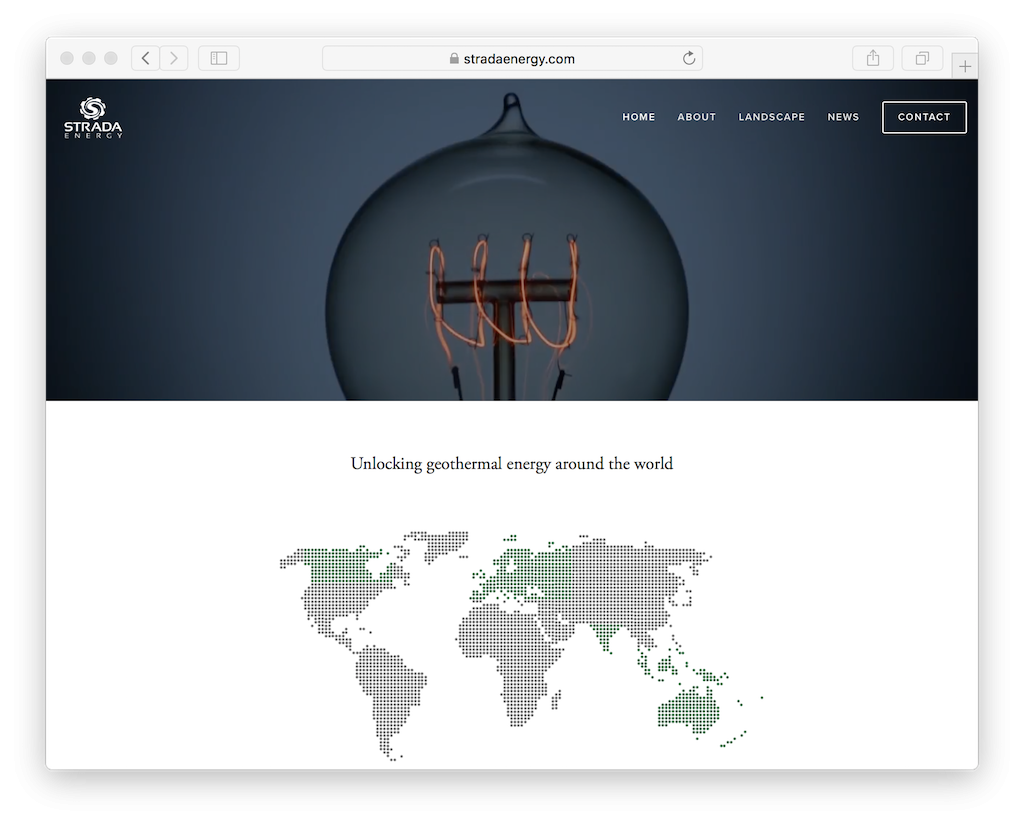The width and height of the screenshot is (1024, 824).
Task: Click the green minimize/zoom window button
Action: [x=111, y=58]
